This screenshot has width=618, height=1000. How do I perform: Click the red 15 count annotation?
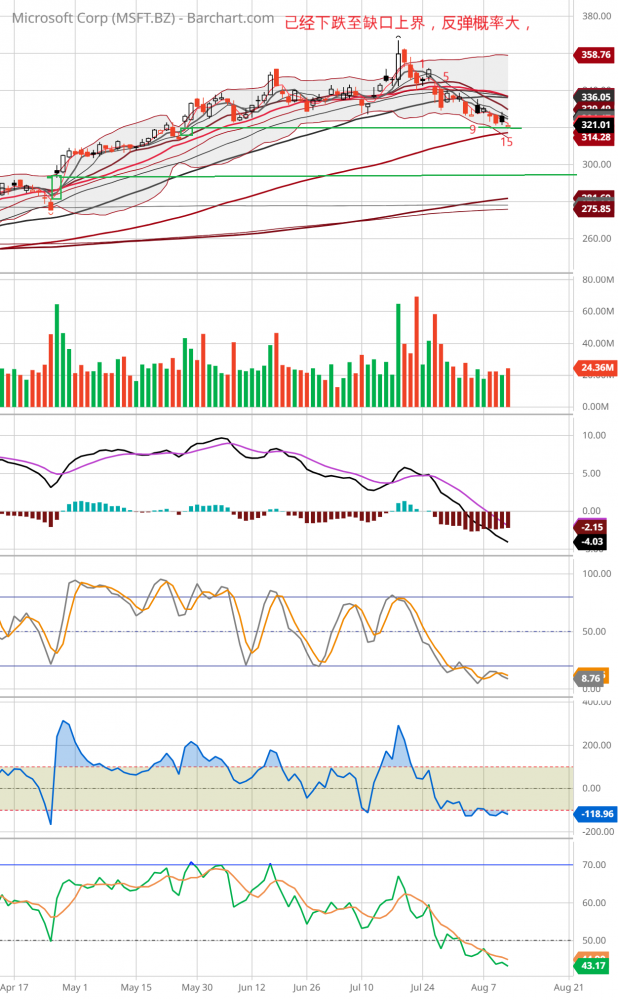[506, 142]
